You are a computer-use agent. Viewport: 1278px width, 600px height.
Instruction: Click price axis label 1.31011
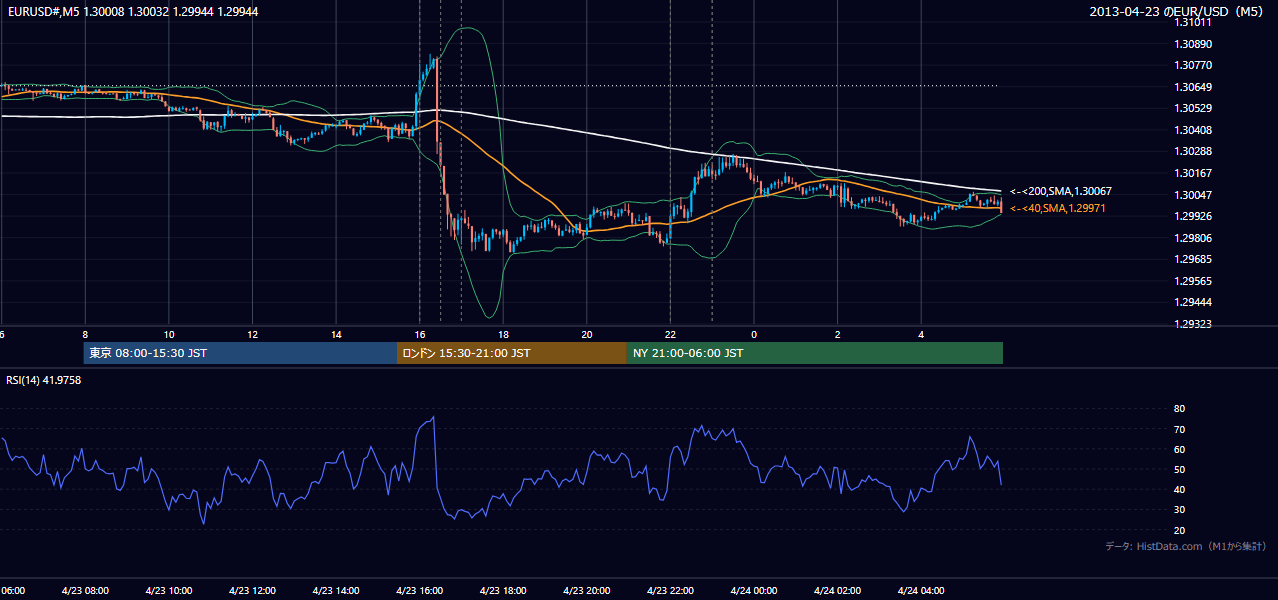click(x=1193, y=23)
